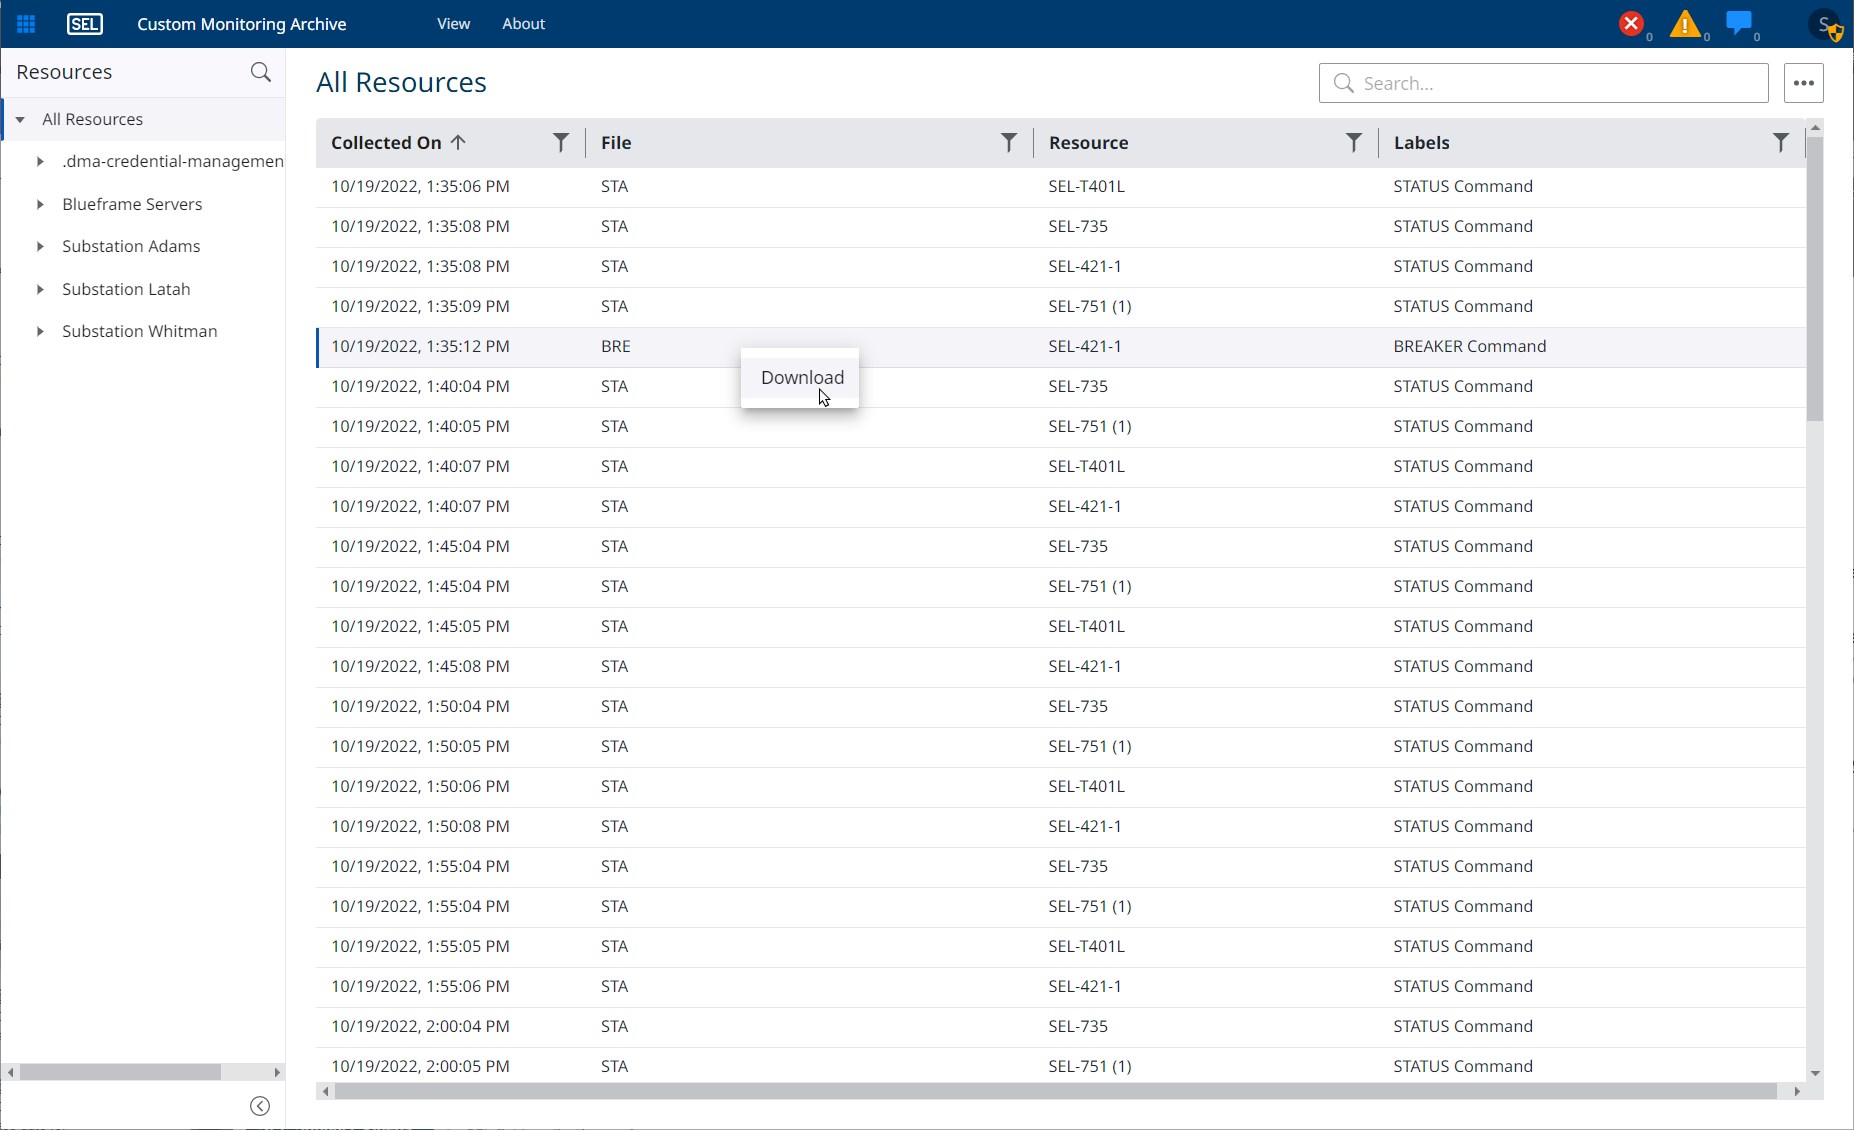1854x1130 pixels.
Task: Select Substation Whitman tree item
Action: [139, 331]
